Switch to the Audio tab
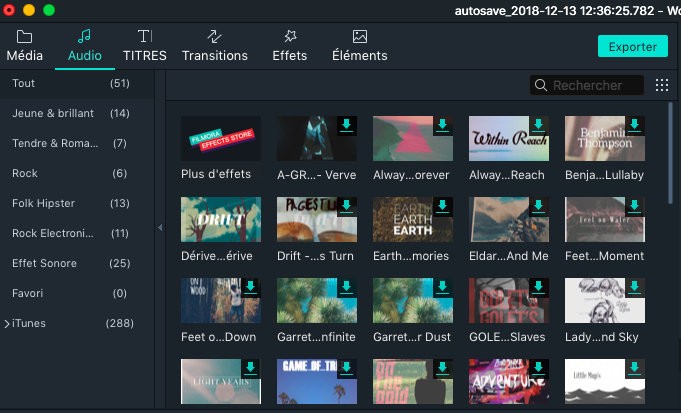The image size is (681, 413). (x=85, y=46)
